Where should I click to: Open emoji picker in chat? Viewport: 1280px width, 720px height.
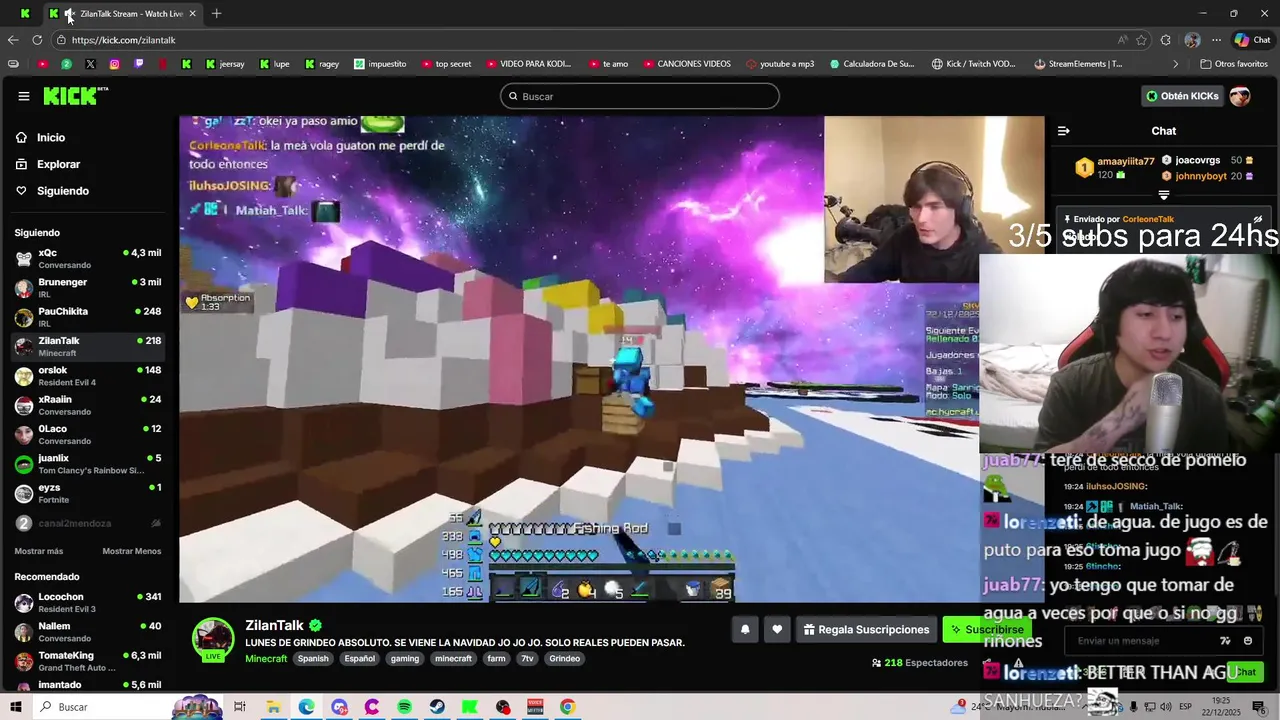(1248, 641)
